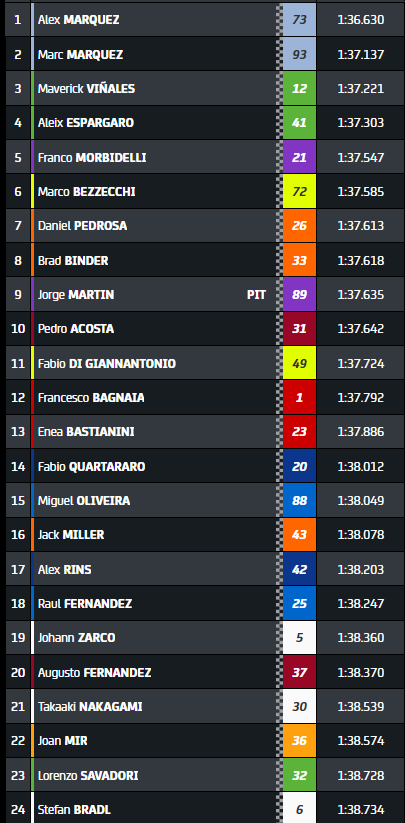Click rider number badge 73
This screenshot has width=405, height=823.
click(299, 20)
